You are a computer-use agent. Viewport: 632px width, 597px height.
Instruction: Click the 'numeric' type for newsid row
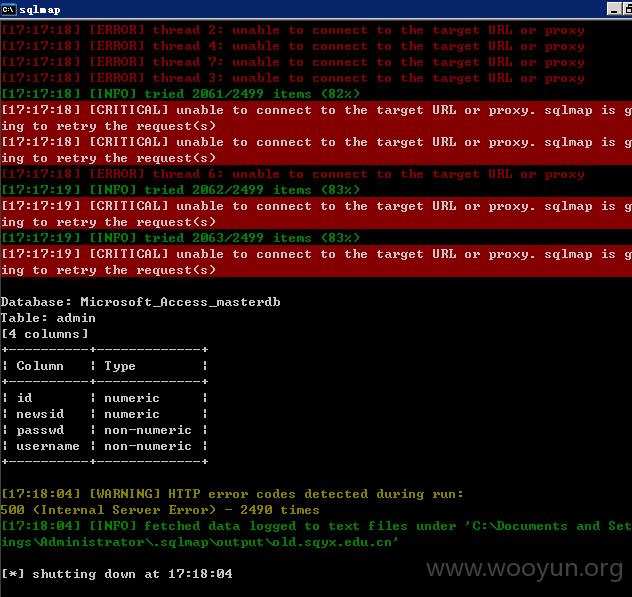[132, 414]
